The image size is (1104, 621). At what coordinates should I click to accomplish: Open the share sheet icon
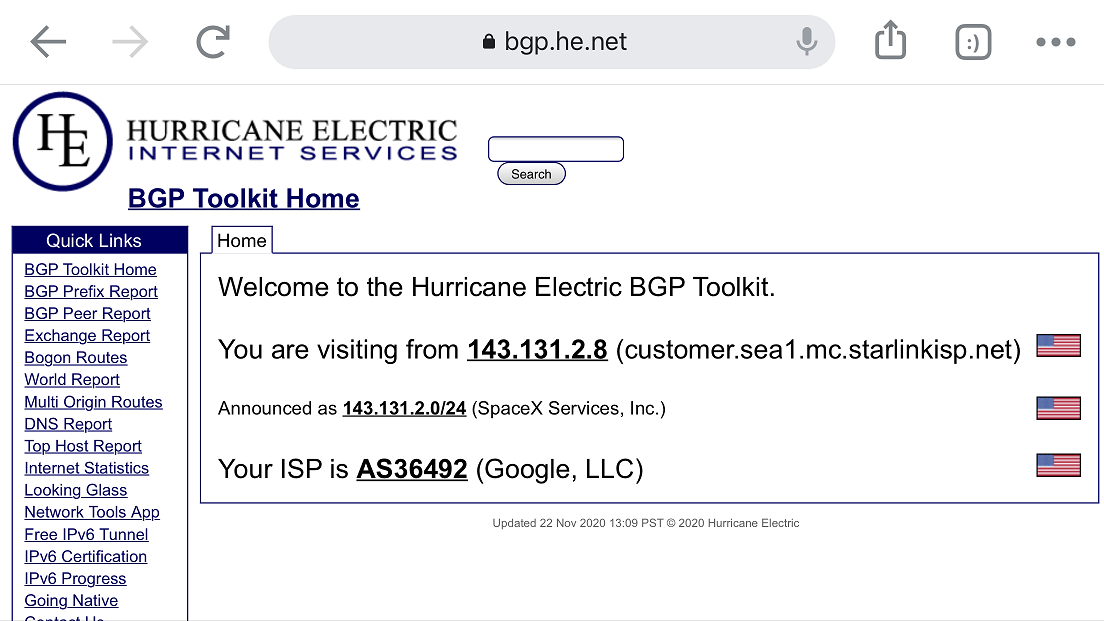coord(890,40)
